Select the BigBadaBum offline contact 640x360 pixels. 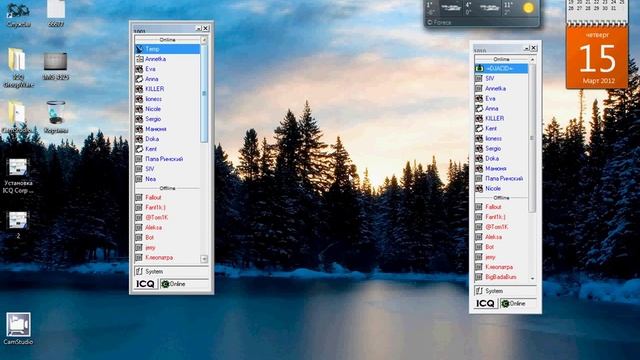point(502,277)
